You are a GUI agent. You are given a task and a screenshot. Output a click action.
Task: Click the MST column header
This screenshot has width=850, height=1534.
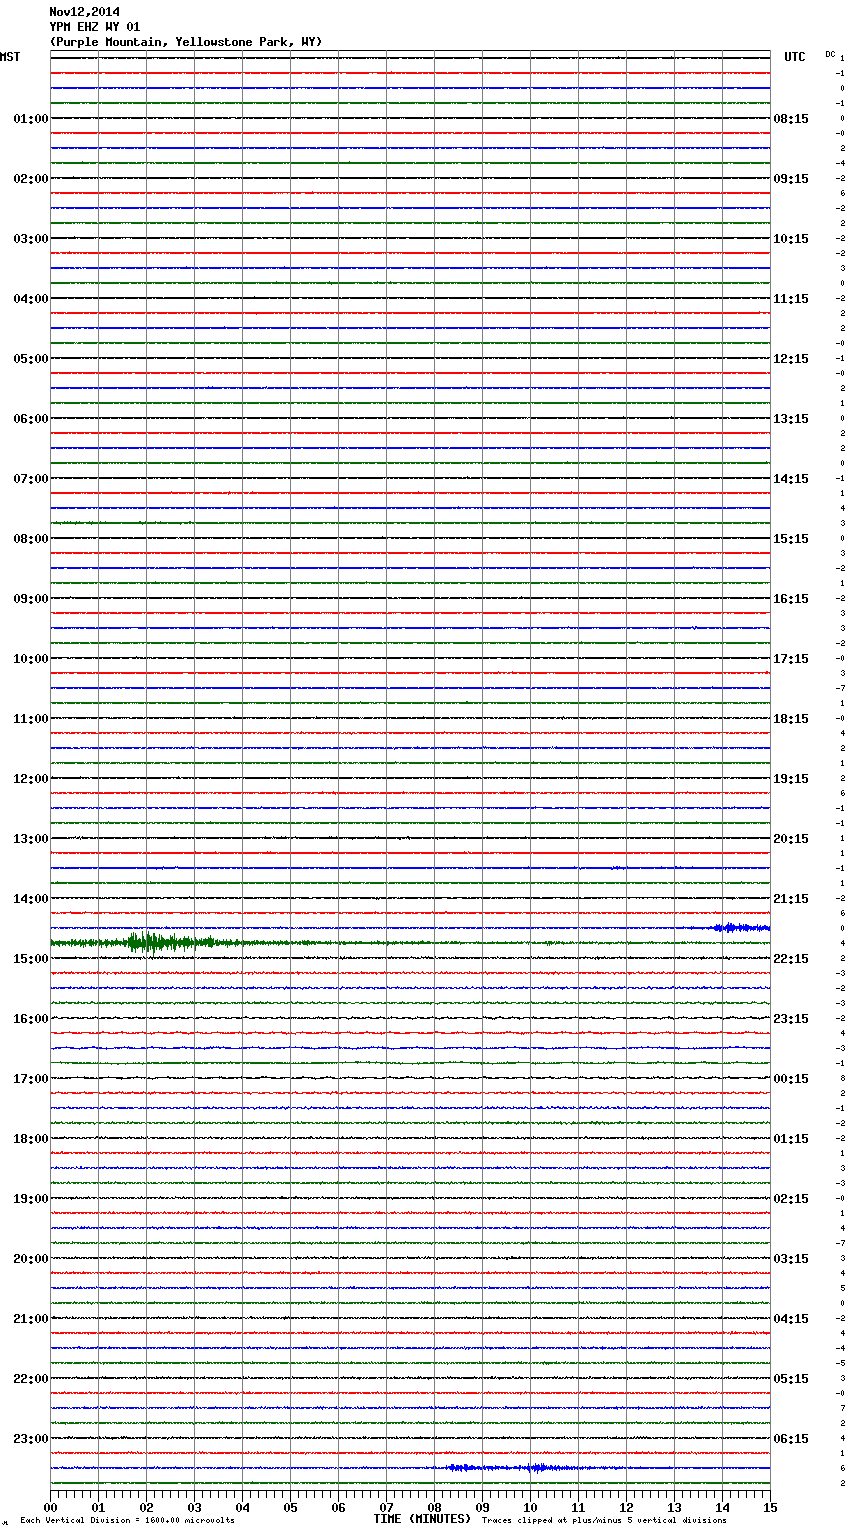pyautogui.click(x=10, y=57)
